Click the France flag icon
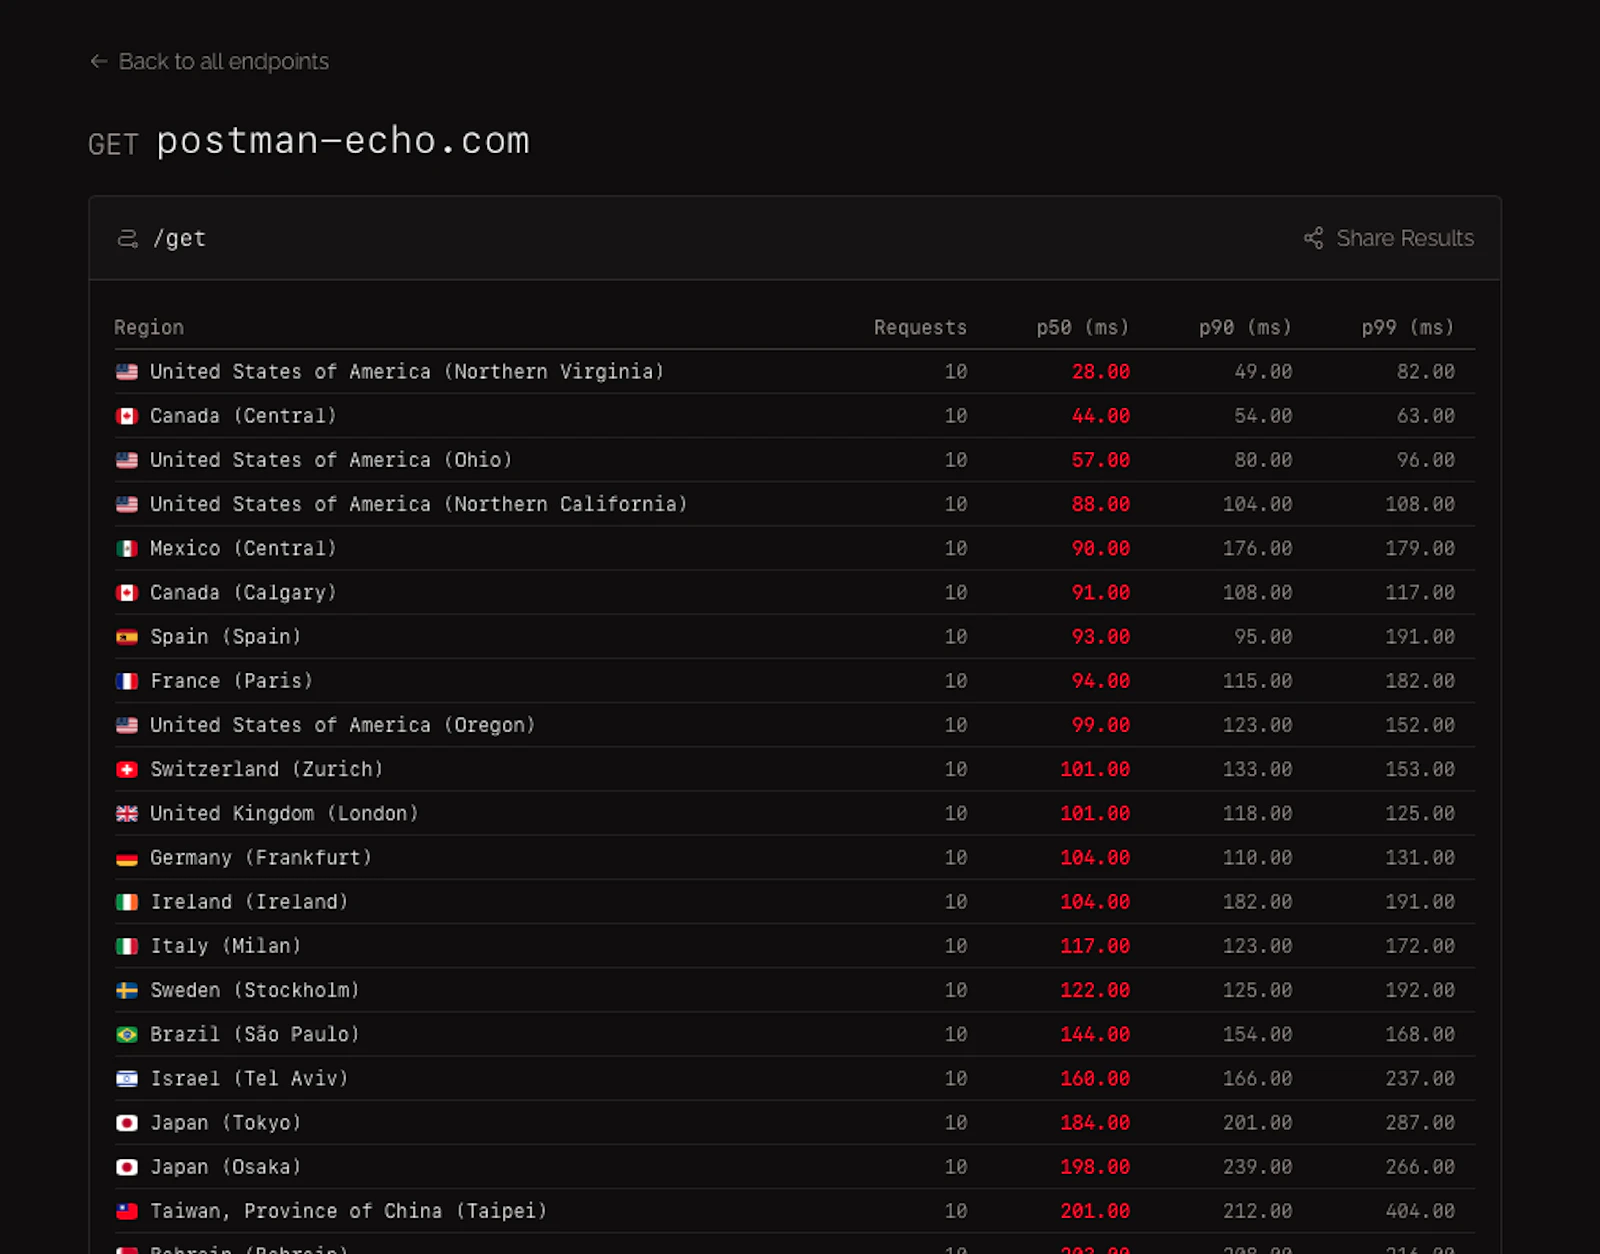1600x1254 pixels. (x=127, y=681)
